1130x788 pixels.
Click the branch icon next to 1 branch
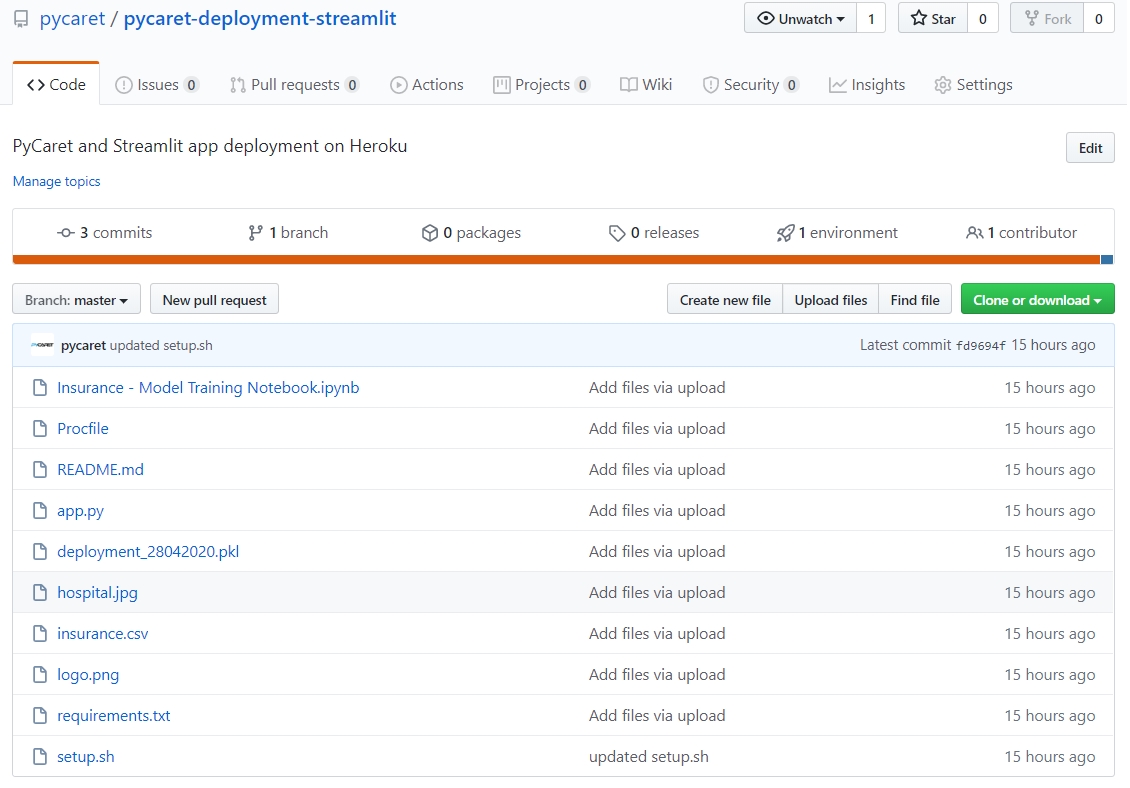(x=256, y=233)
